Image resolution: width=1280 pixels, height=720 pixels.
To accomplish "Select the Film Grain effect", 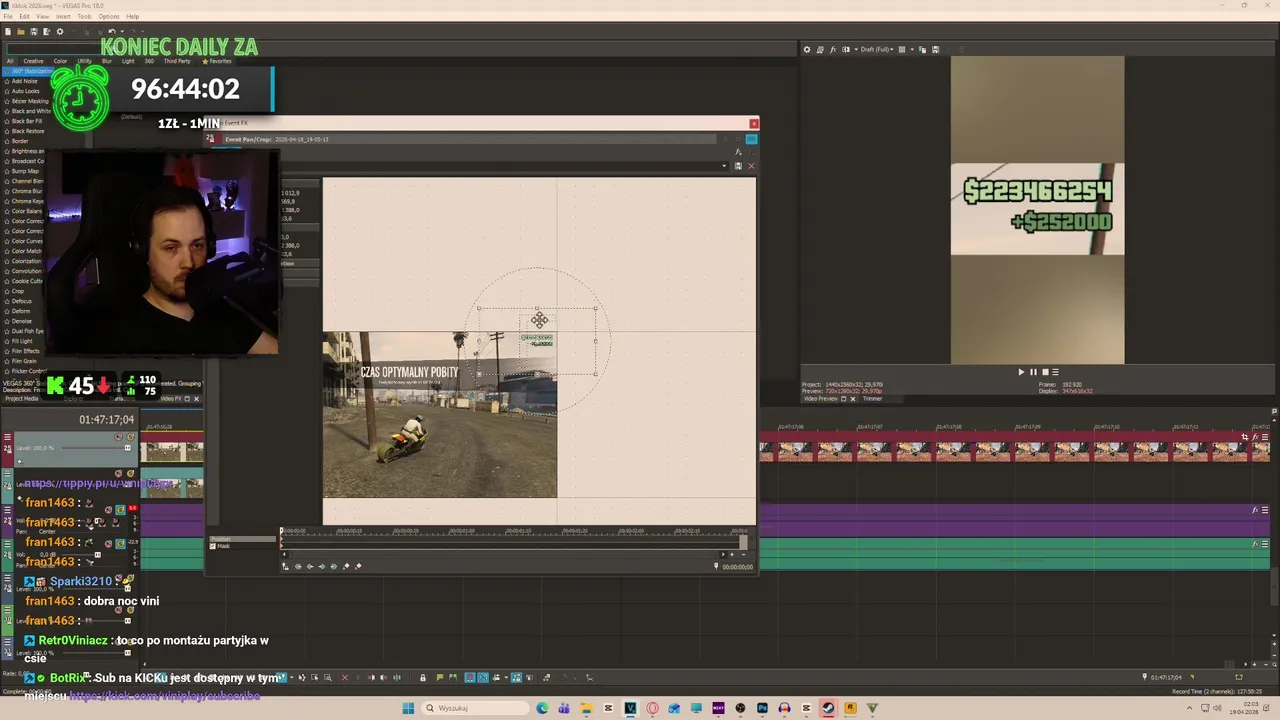I will (x=24, y=361).
